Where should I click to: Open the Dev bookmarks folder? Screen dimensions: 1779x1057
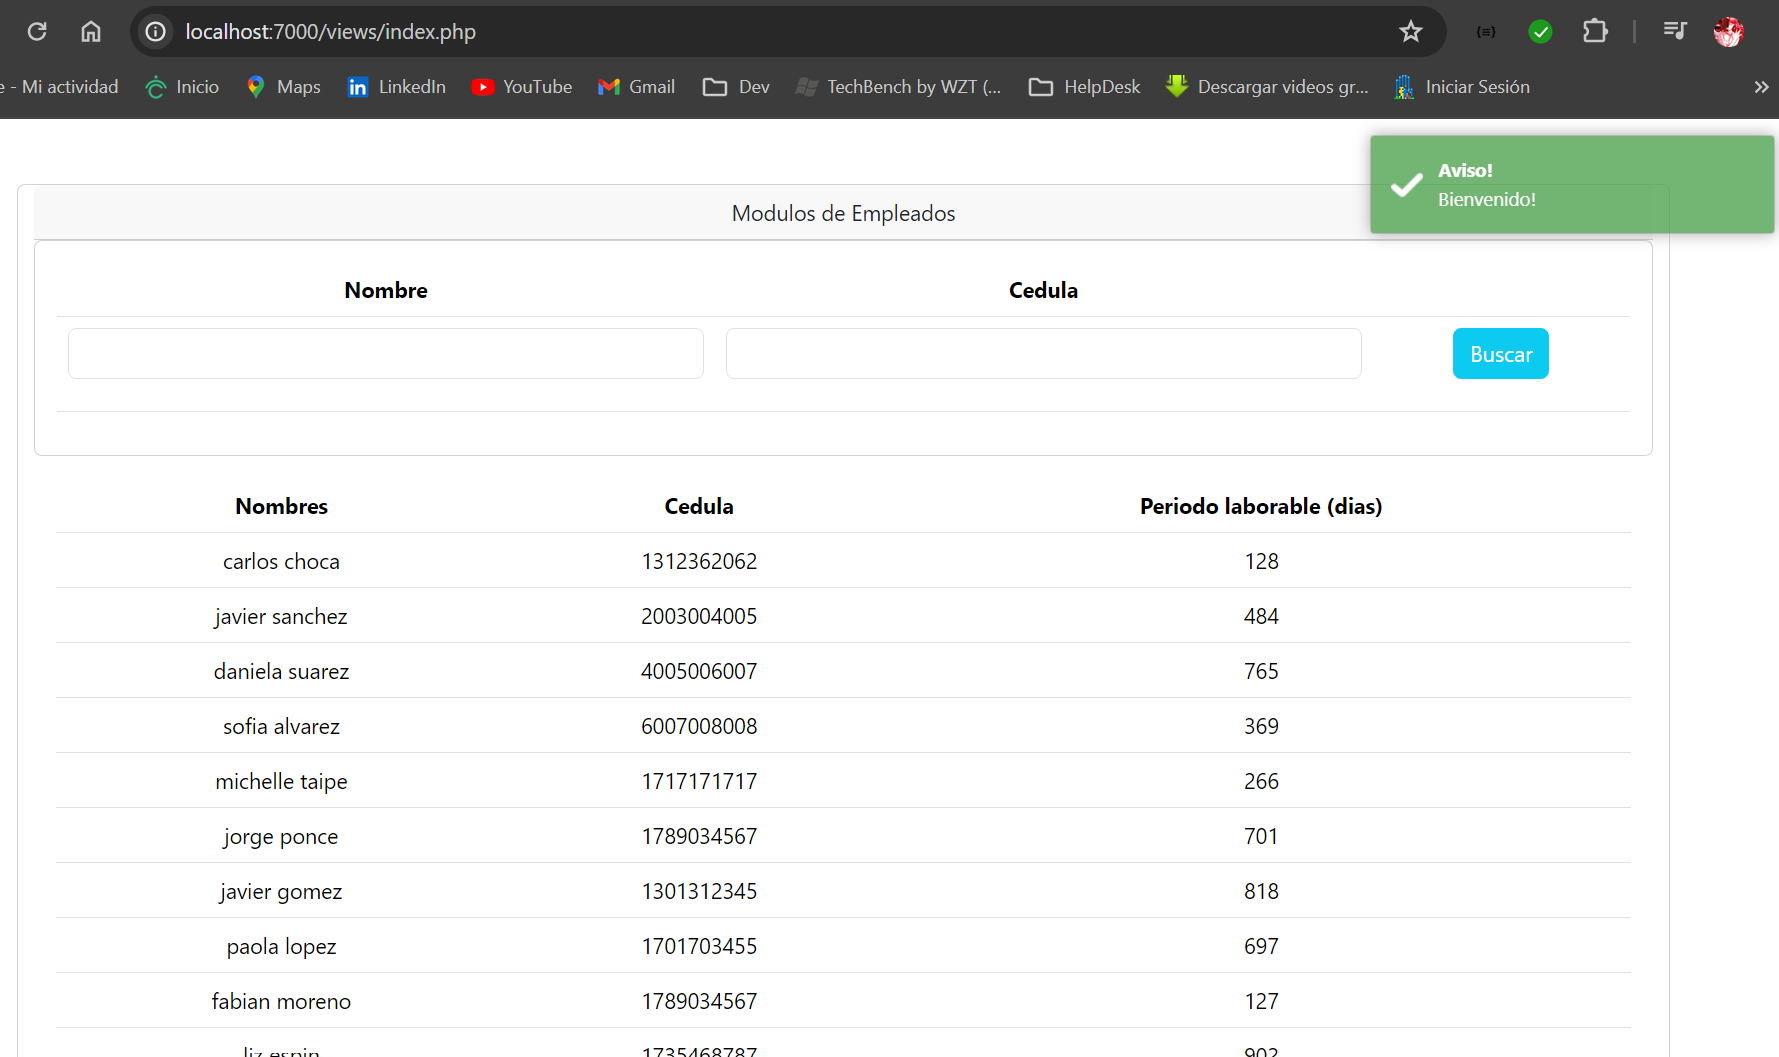point(736,87)
